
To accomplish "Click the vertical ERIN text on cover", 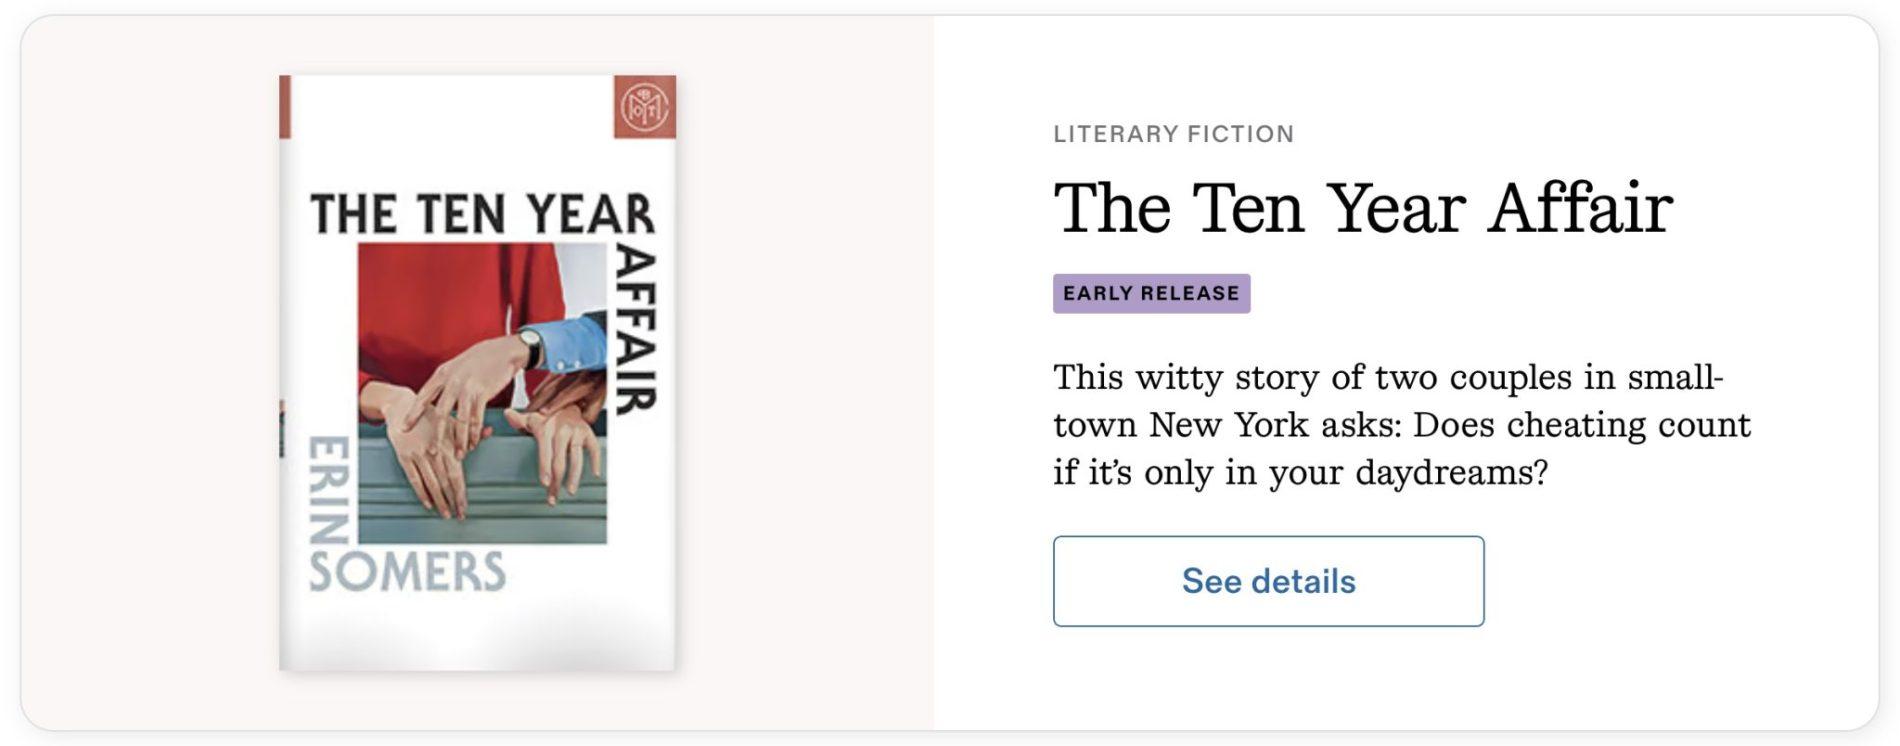I will pos(328,490).
